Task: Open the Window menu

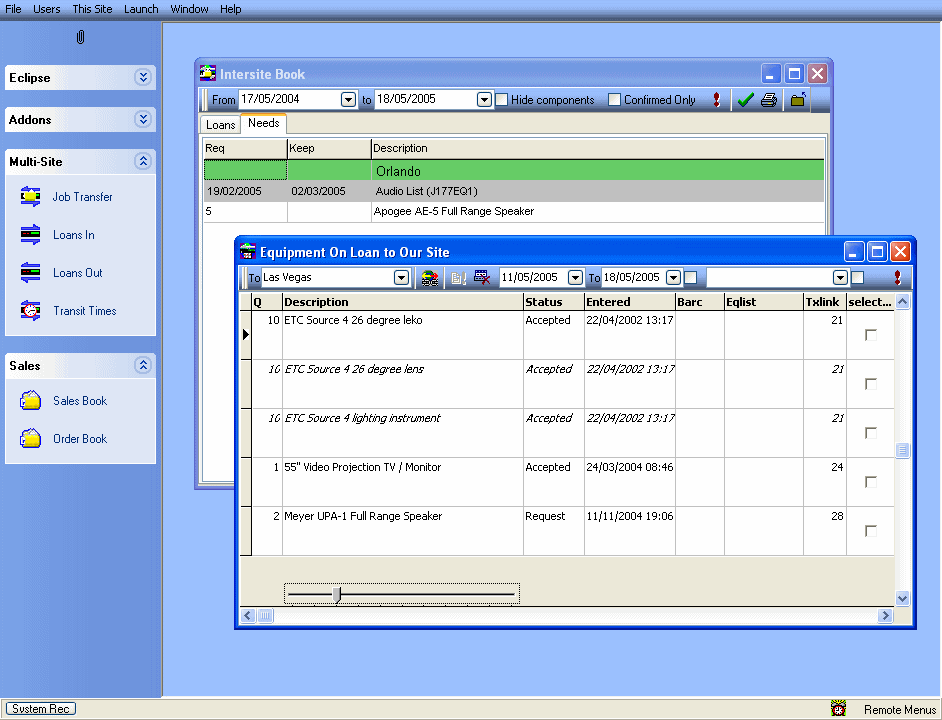Action: pos(189,9)
